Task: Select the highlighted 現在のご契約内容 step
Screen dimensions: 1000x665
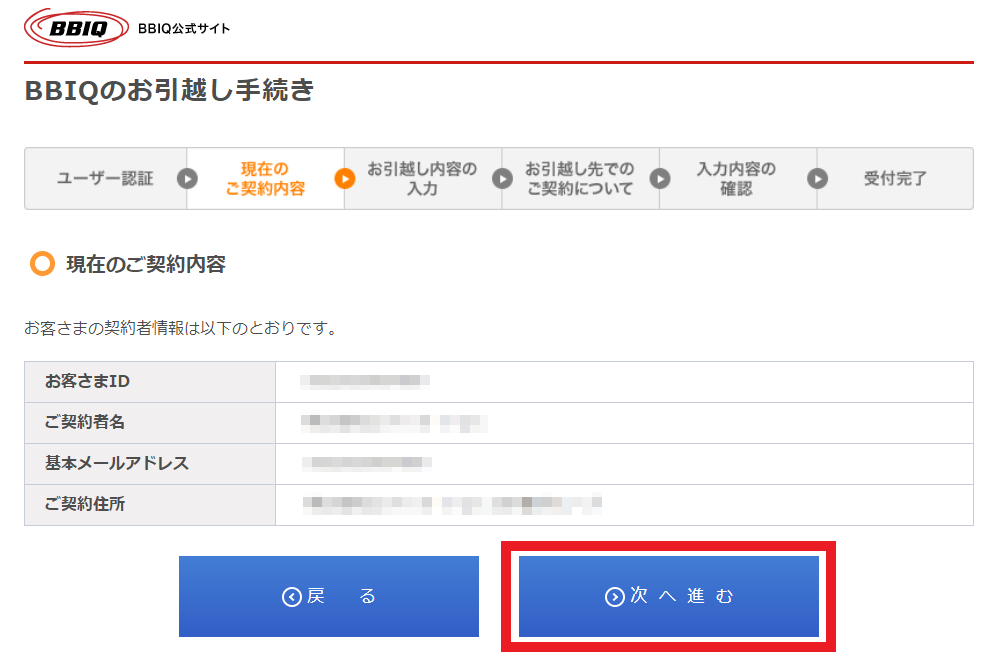Action: (265, 179)
